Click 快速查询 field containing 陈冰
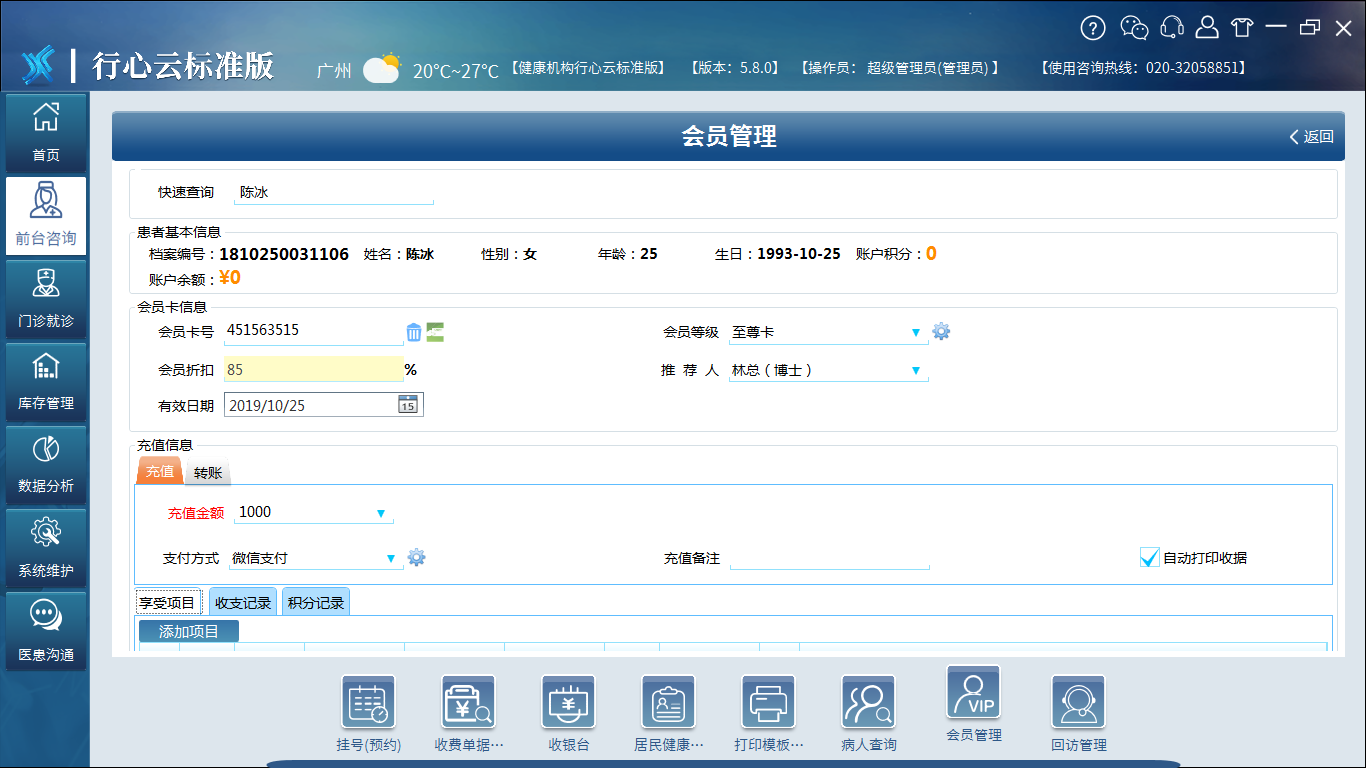The image size is (1366, 768). tap(334, 192)
